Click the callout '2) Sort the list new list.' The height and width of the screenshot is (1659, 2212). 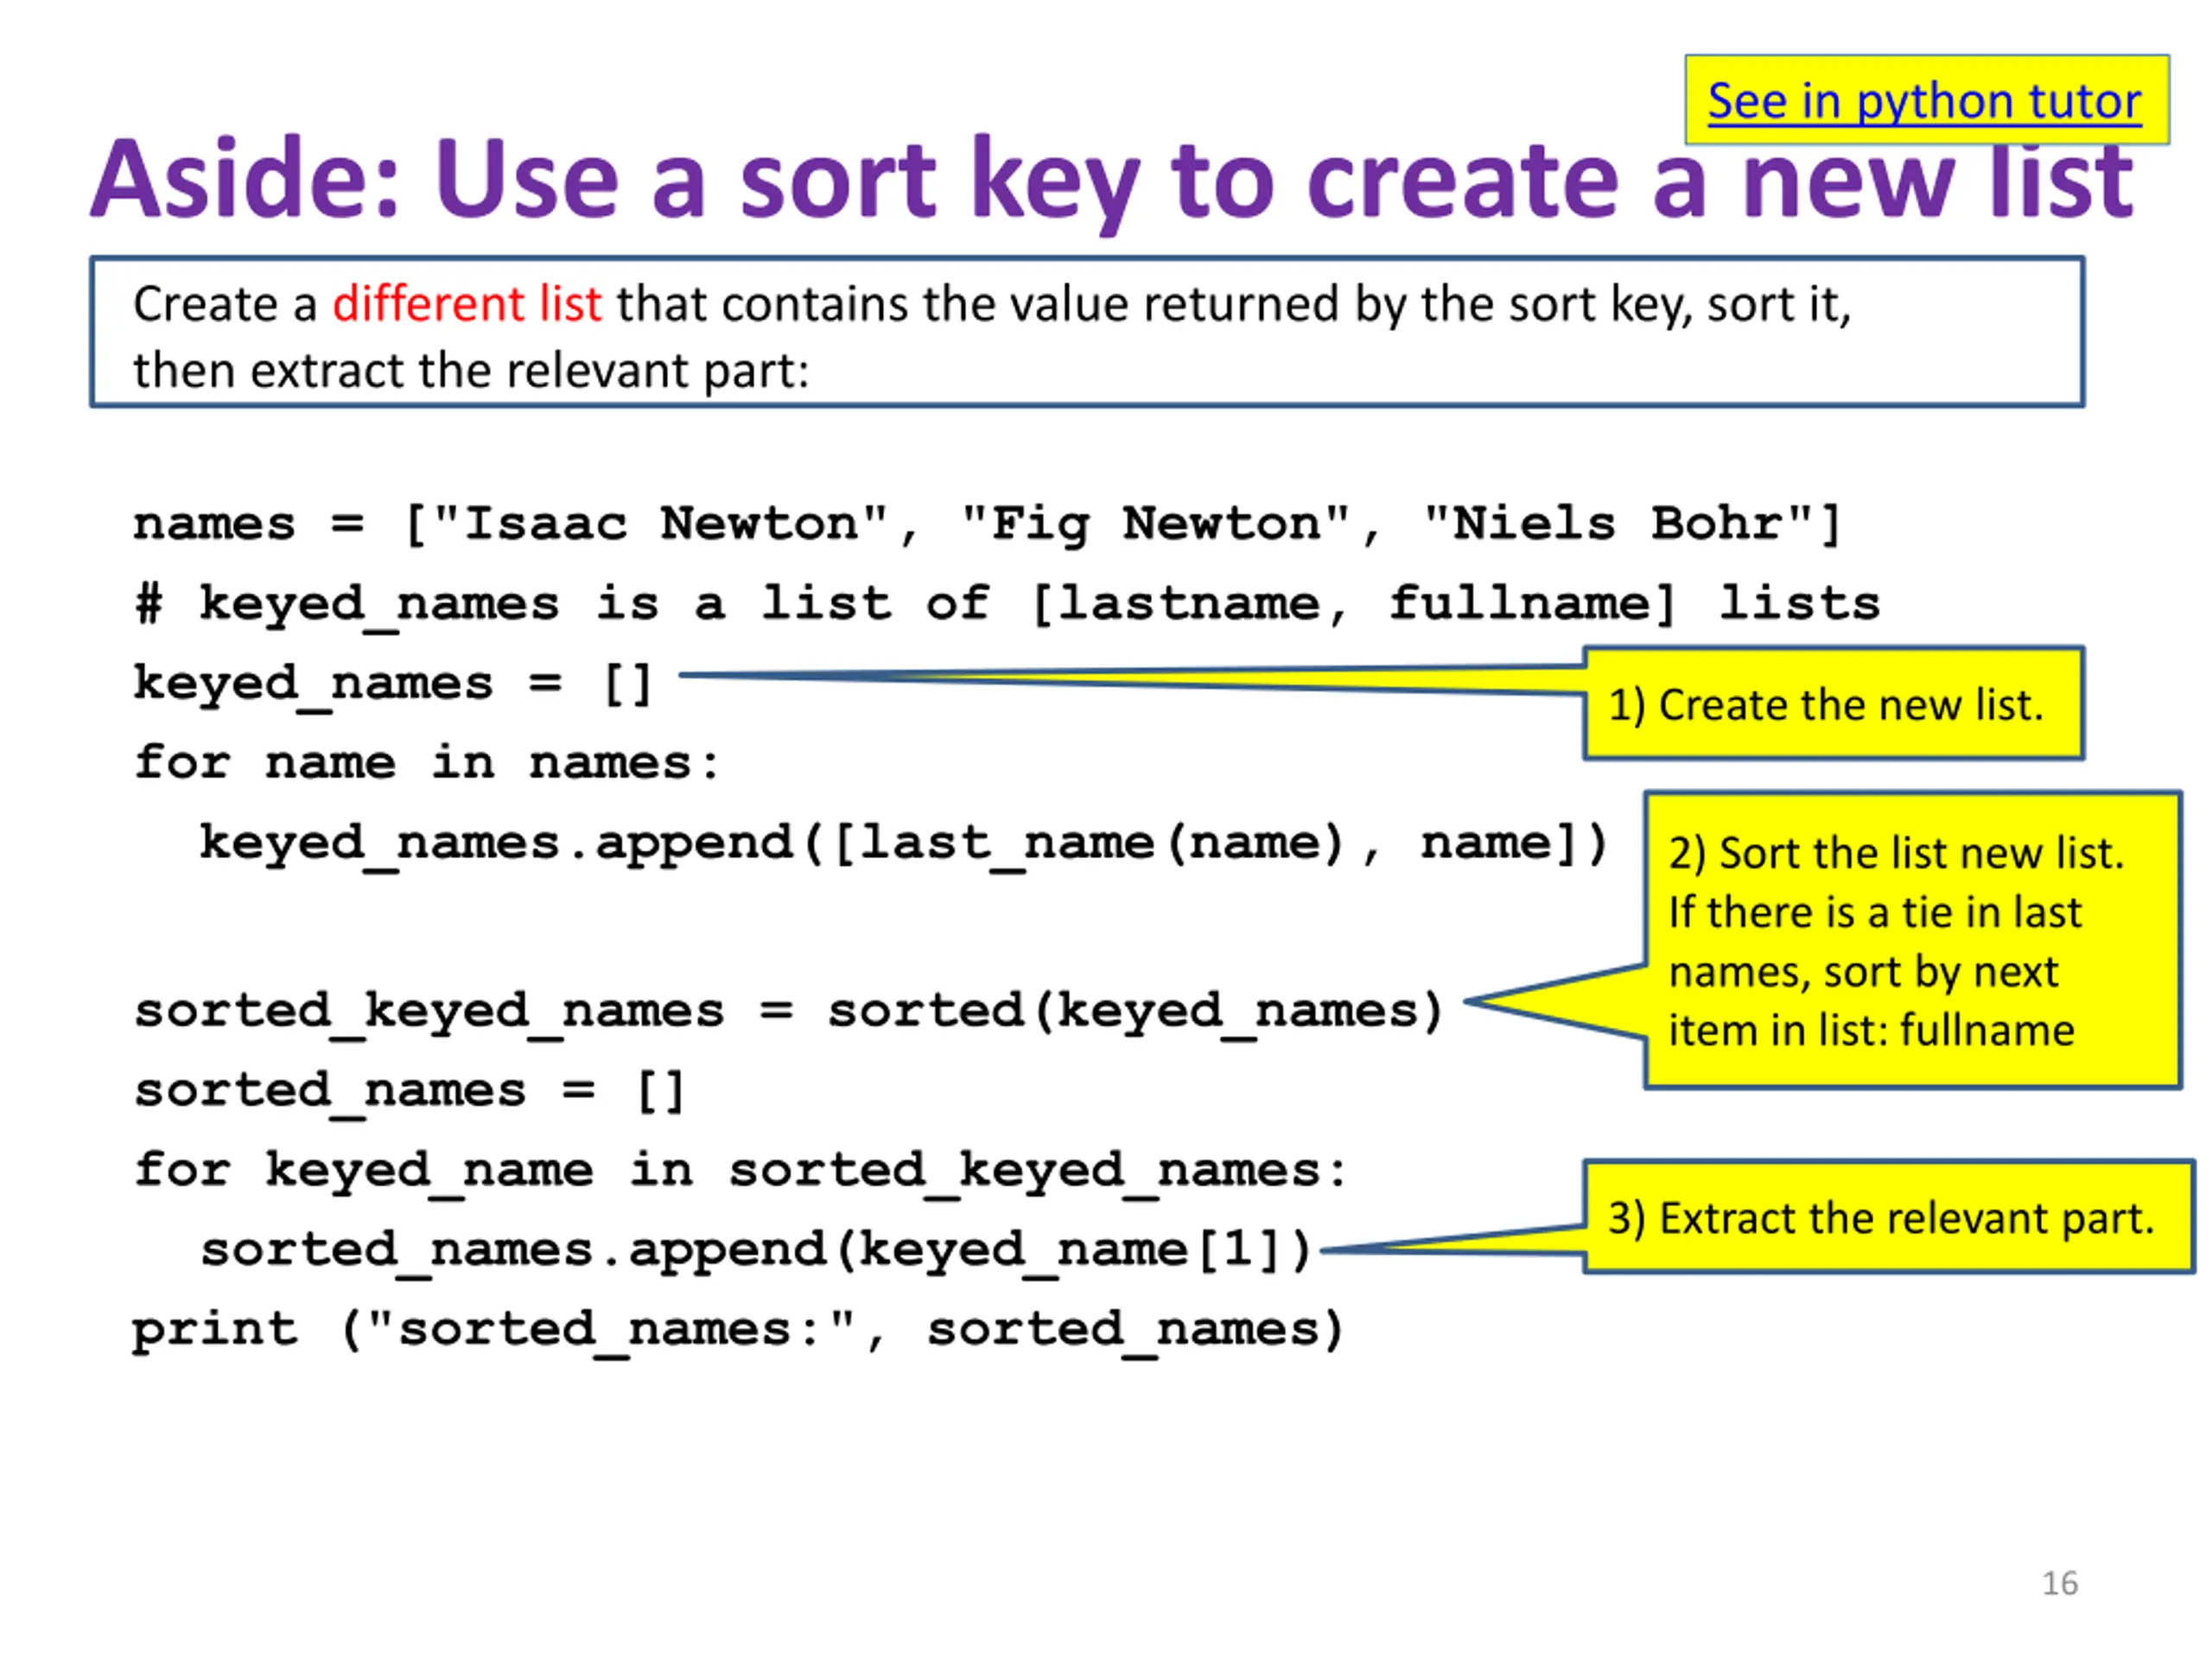(1912, 940)
